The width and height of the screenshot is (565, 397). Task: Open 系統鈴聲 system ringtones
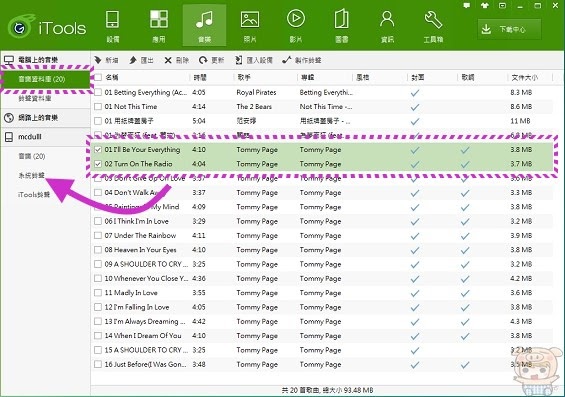coord(32,175)
